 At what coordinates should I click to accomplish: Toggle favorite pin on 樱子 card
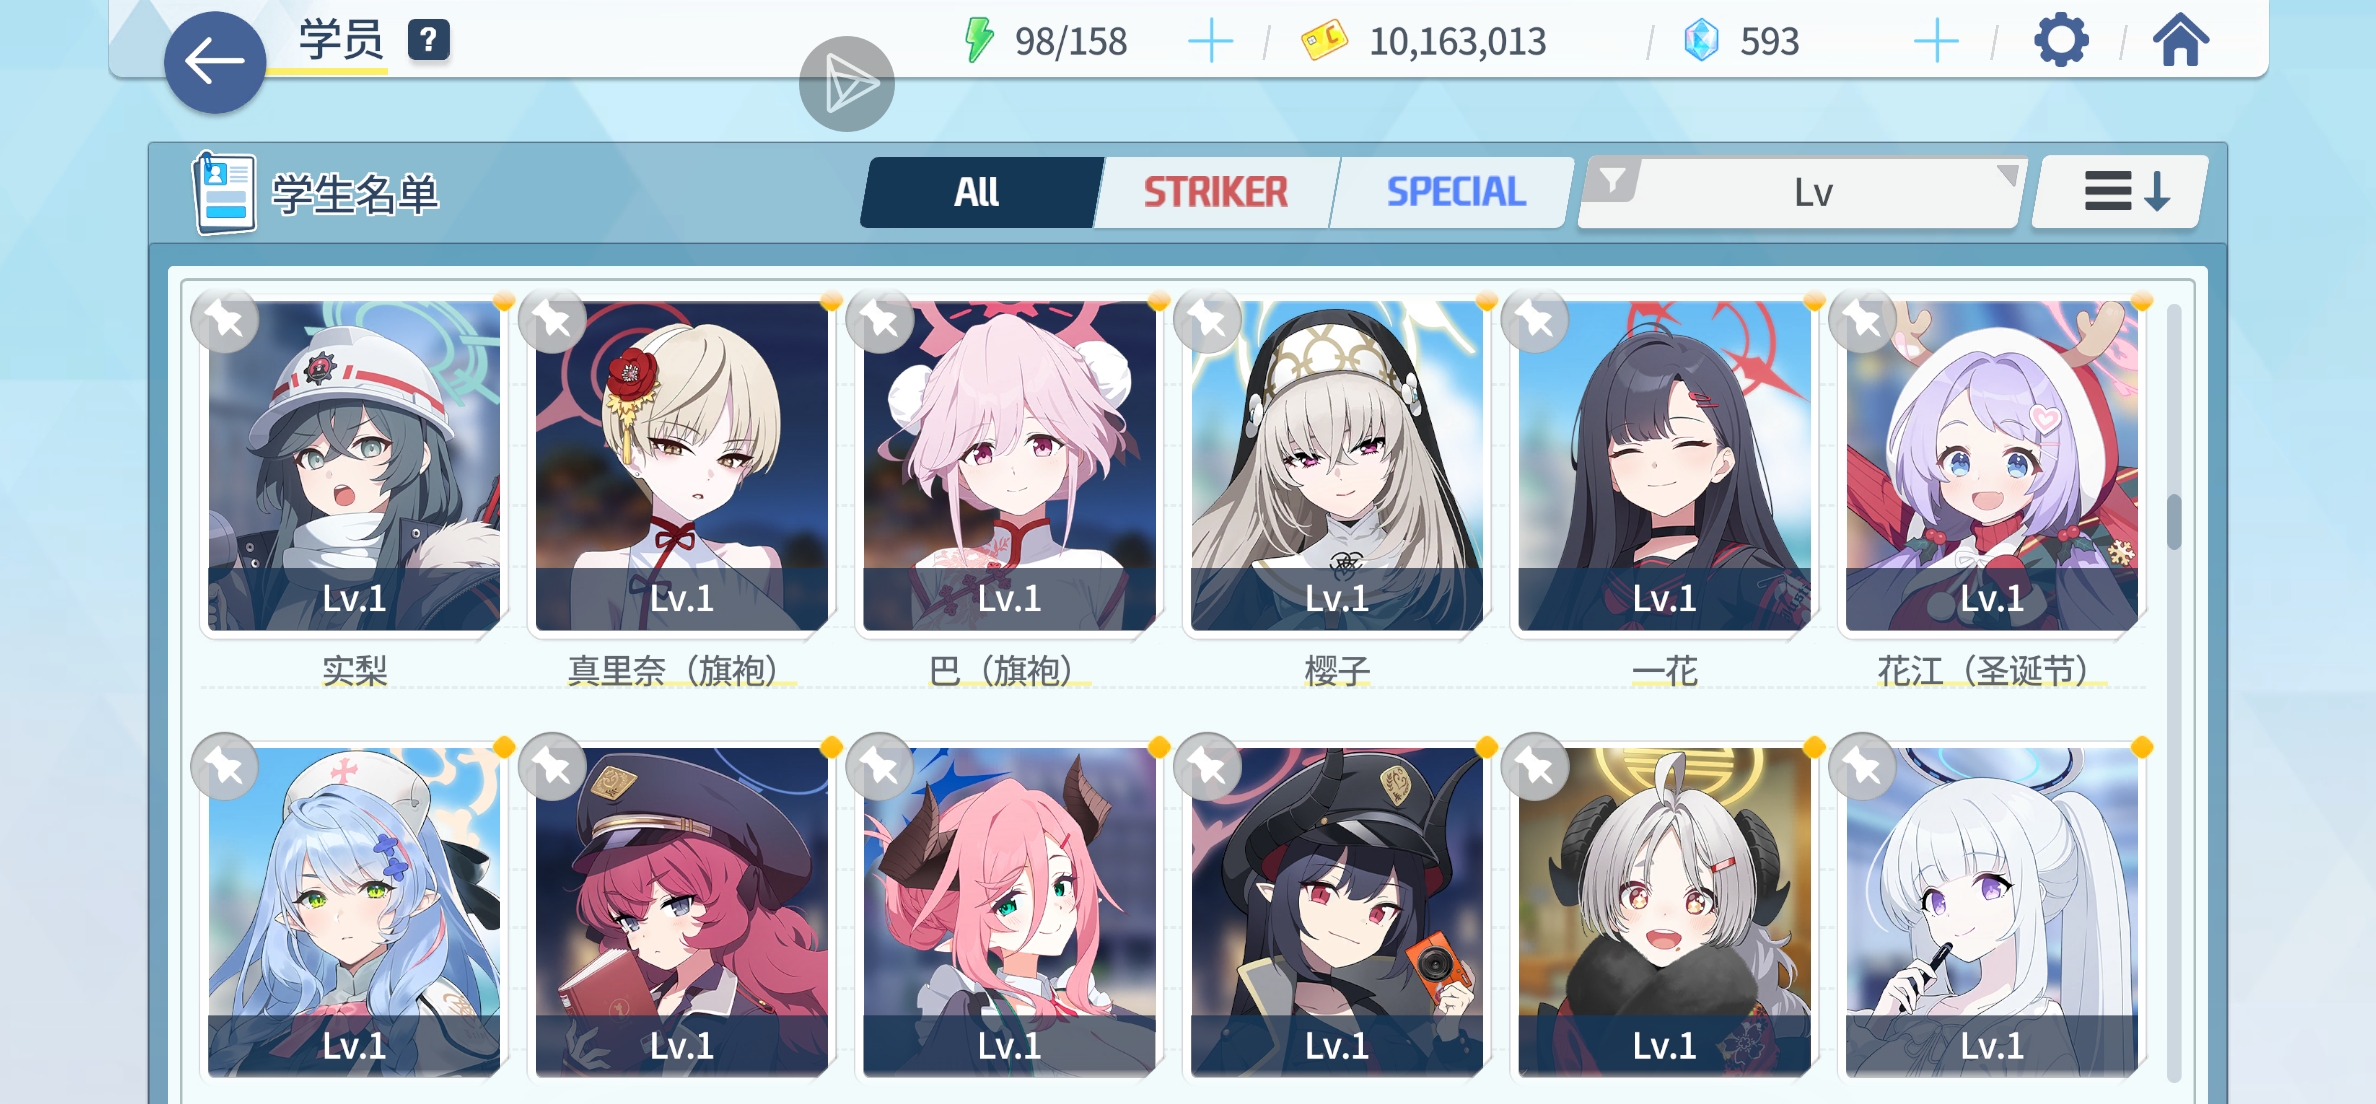click(x=1208, y=321)
